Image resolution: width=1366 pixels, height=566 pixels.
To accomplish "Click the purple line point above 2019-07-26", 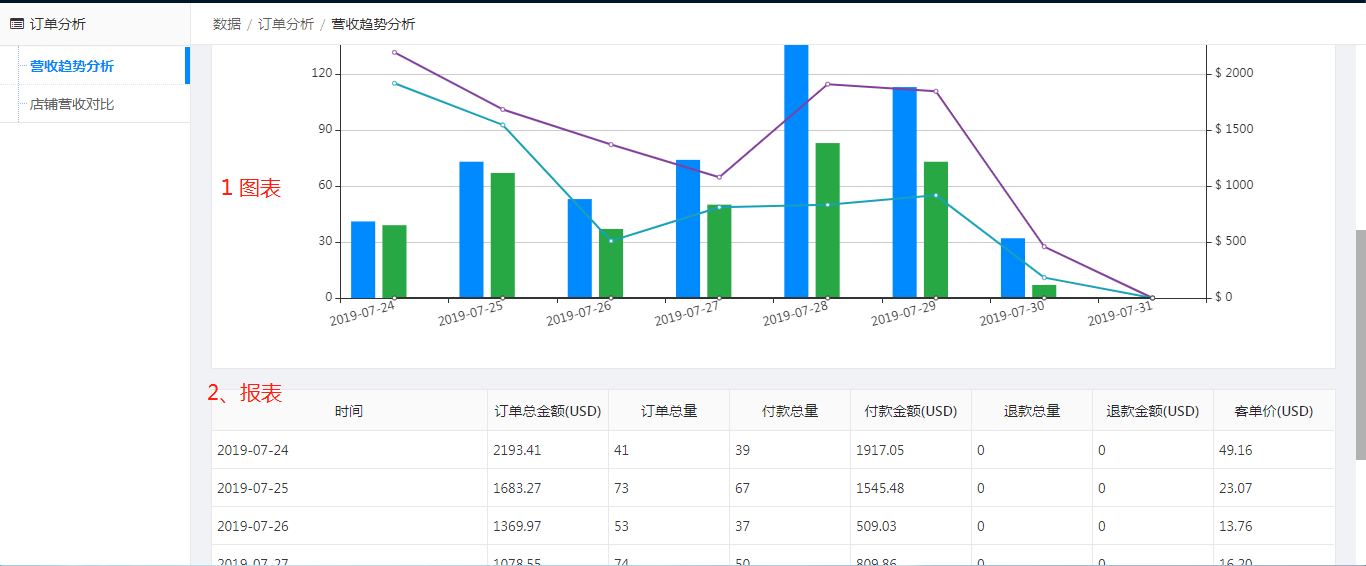I will 611,144.
